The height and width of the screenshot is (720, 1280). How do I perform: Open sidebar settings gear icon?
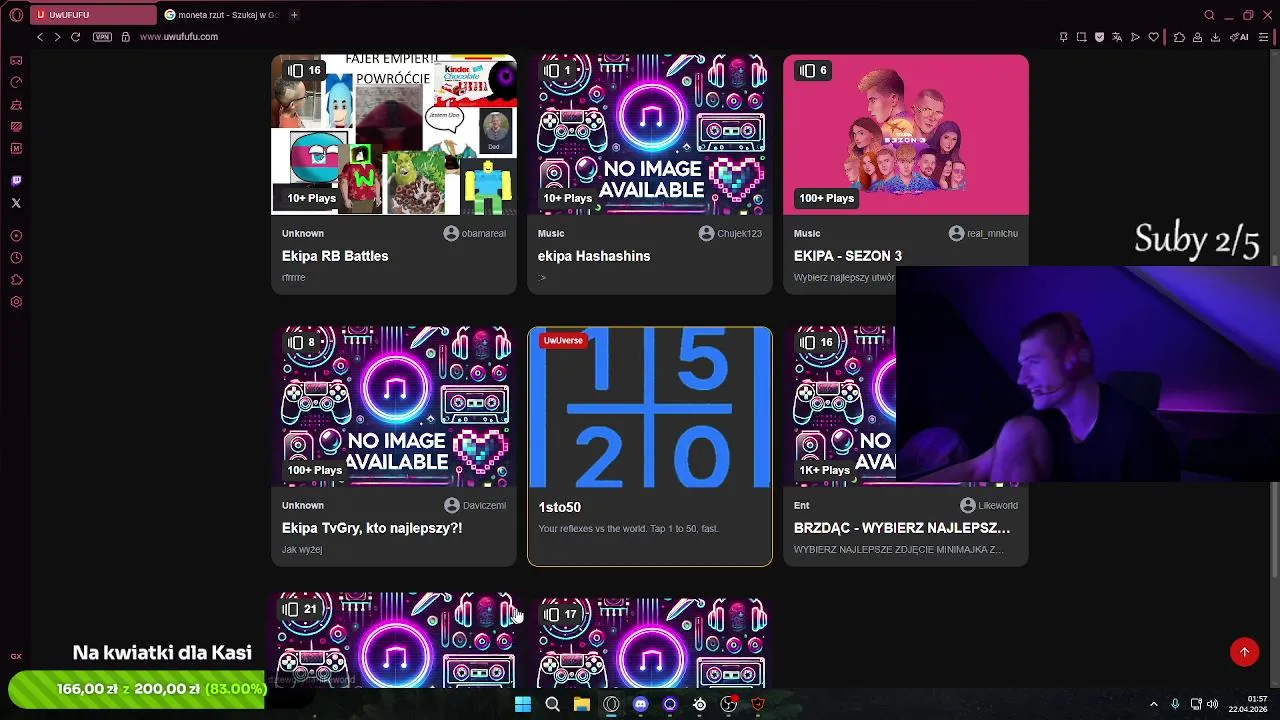(16, 302)
